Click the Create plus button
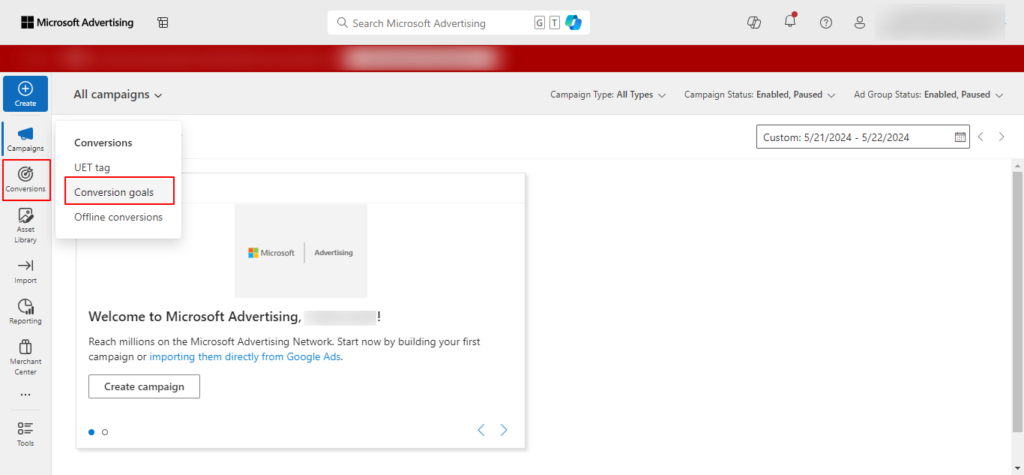Viewport: 1024px width, 475px height. coord(25,93)
